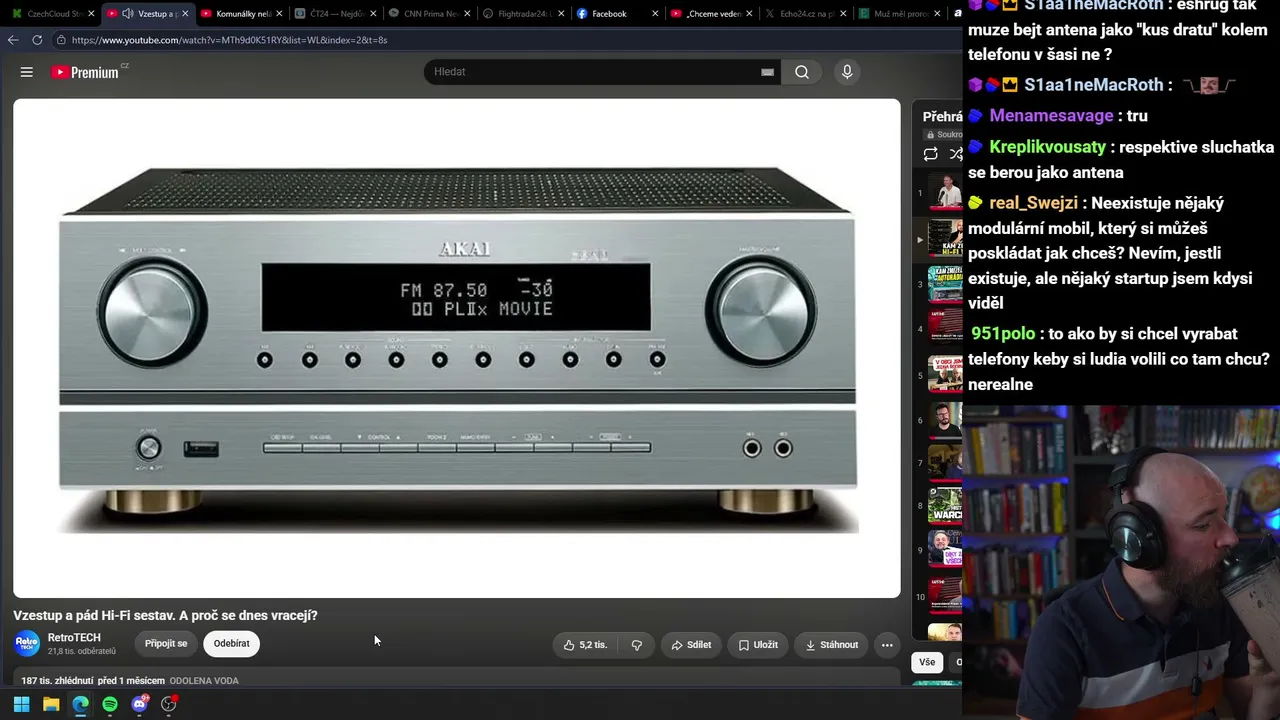Subscribe with the Odebírat button
This screenshot has height=720, width=1280.
(x=231, y=644)
